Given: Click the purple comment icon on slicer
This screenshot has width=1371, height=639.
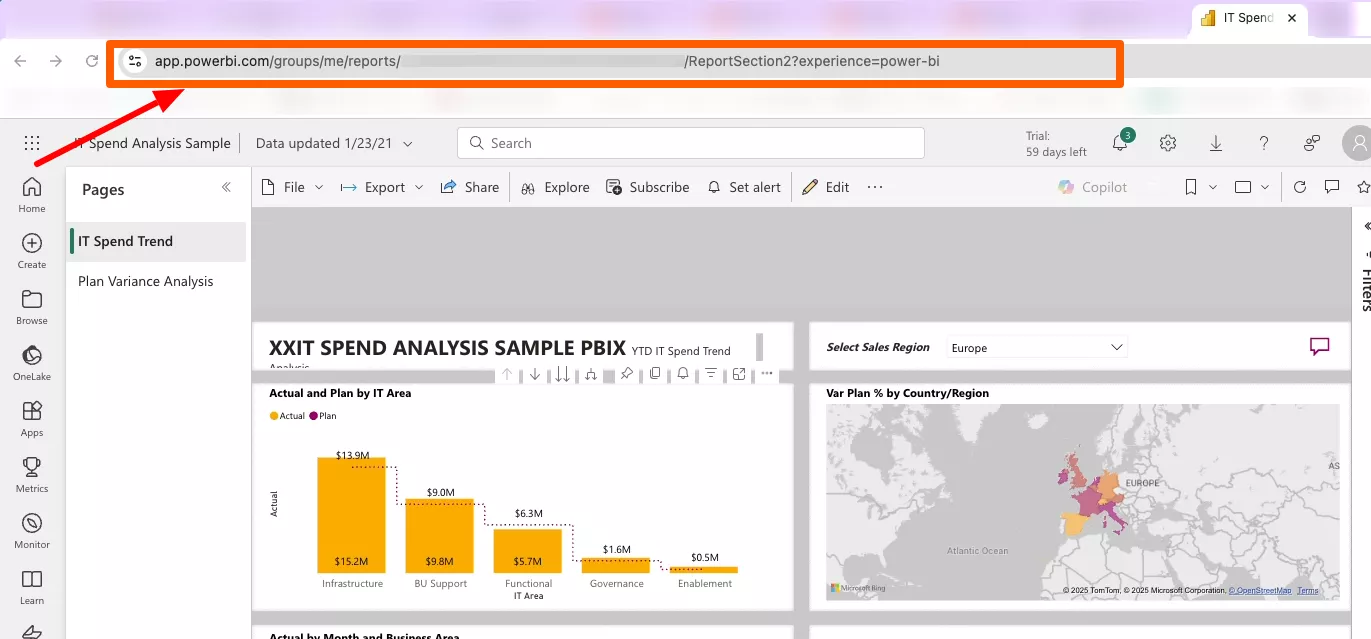Looking at the screenshot, I should point(1320,347).
